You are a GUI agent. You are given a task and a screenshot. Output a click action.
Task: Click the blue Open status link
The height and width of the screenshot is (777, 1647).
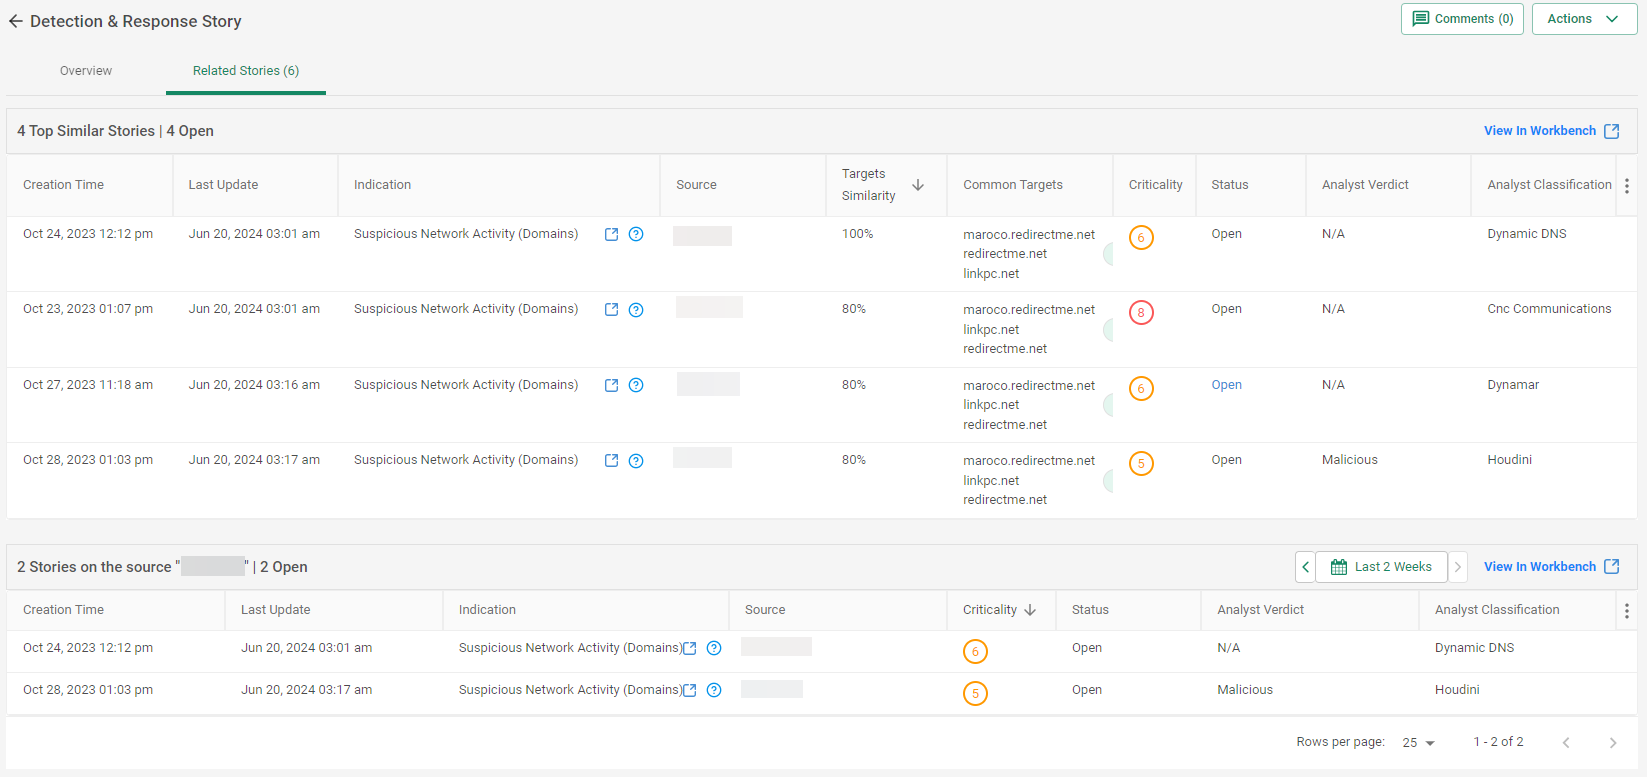point(1226,385)
